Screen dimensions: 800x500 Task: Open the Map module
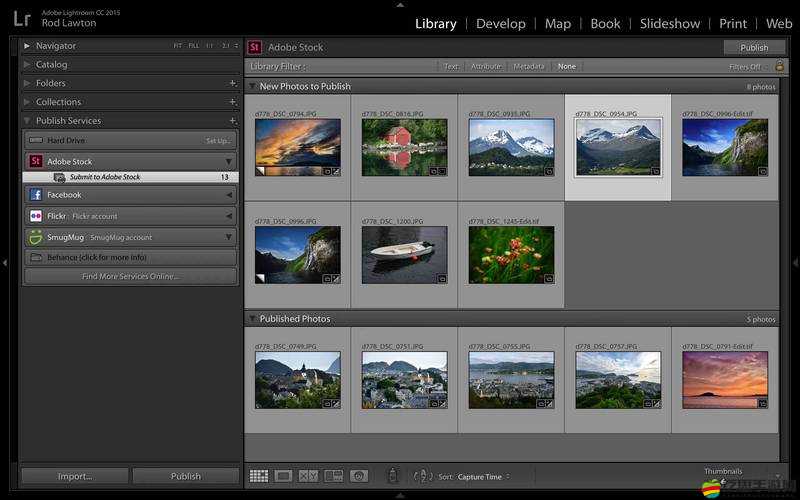coord(558,23)
